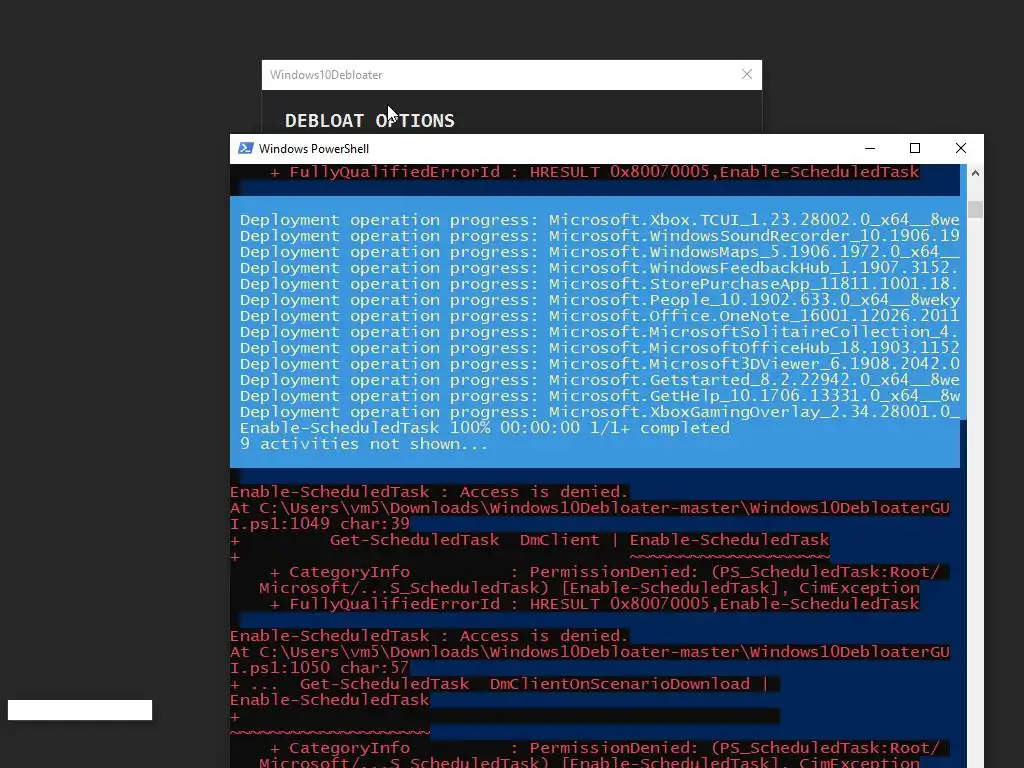This screenshot has width=1024, height=768.
Task: Click the error line mentioning I.ps1:1049 char:39
Action: (320, 524)
